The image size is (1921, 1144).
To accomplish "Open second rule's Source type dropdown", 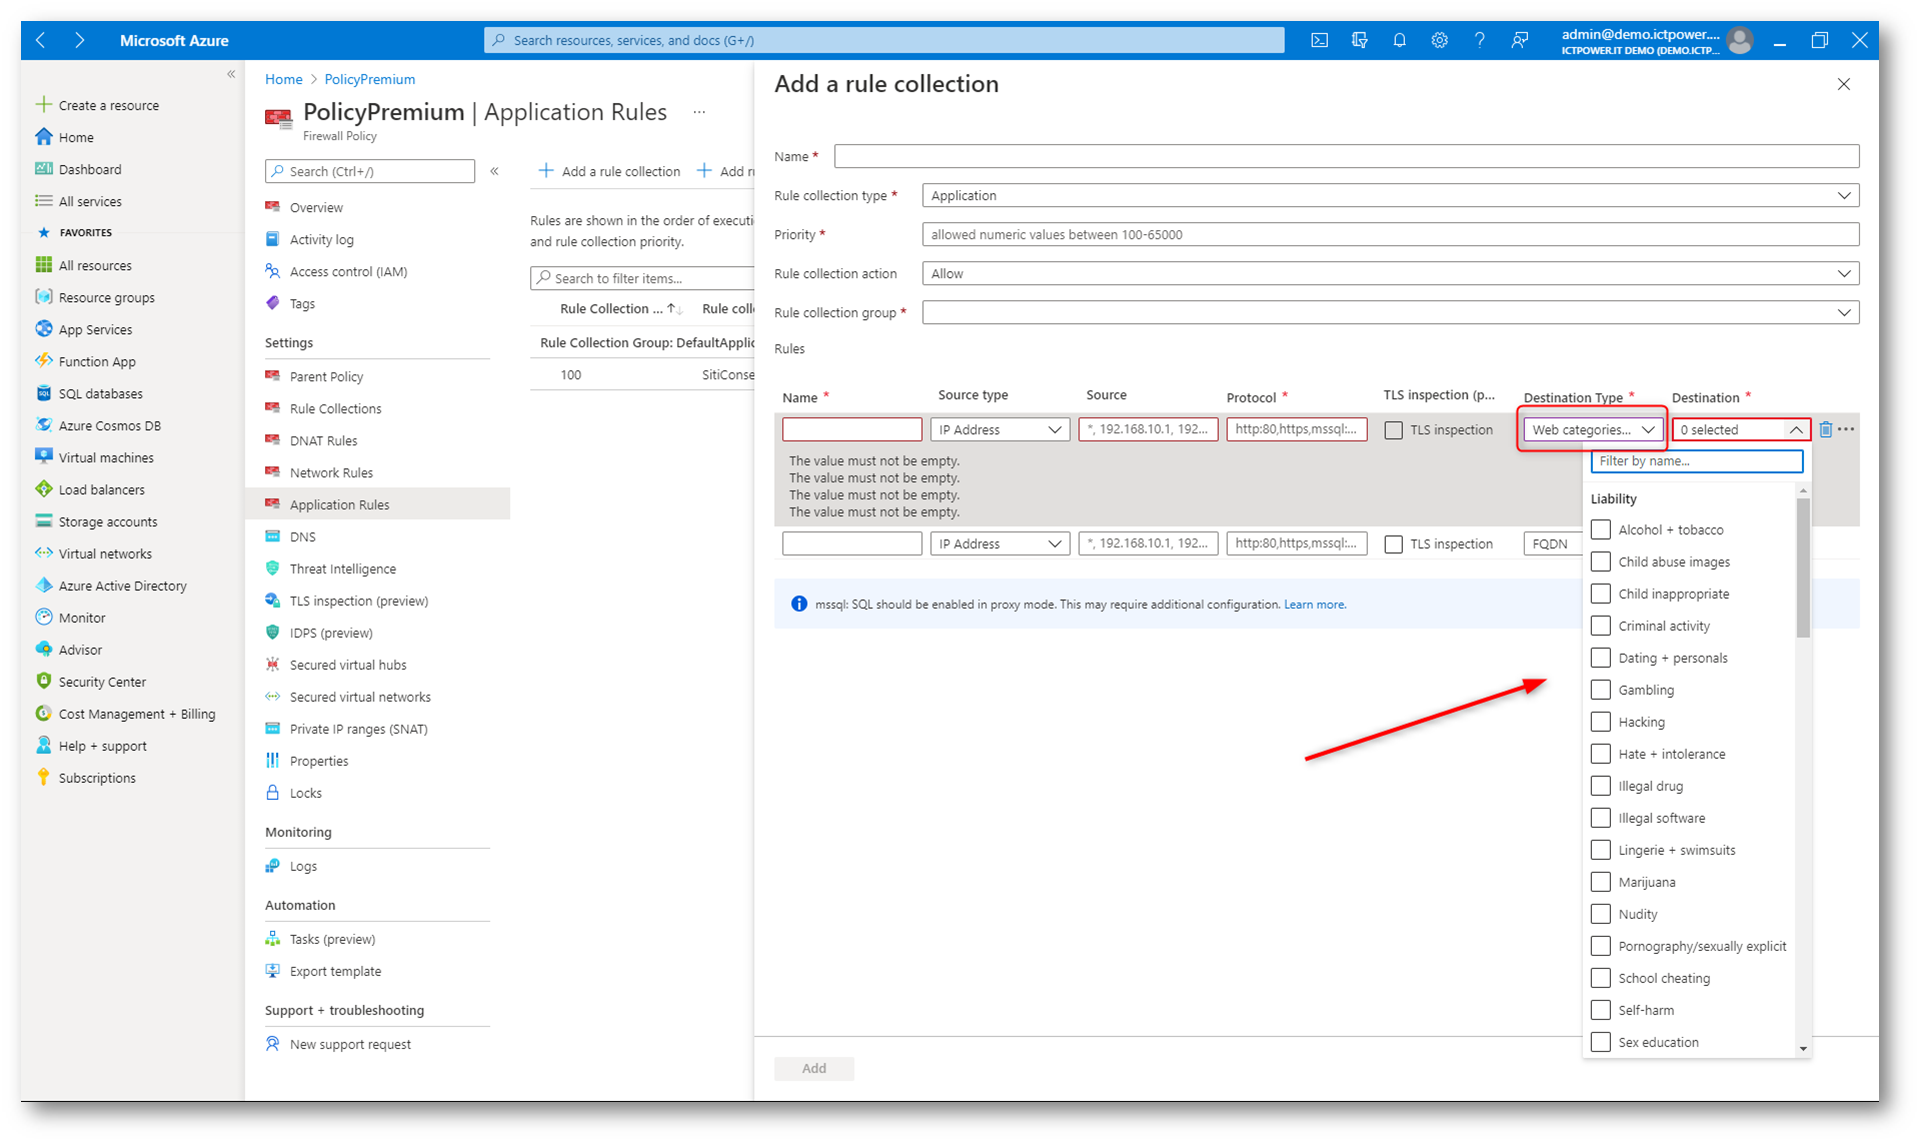I will tap(1000, 543).
